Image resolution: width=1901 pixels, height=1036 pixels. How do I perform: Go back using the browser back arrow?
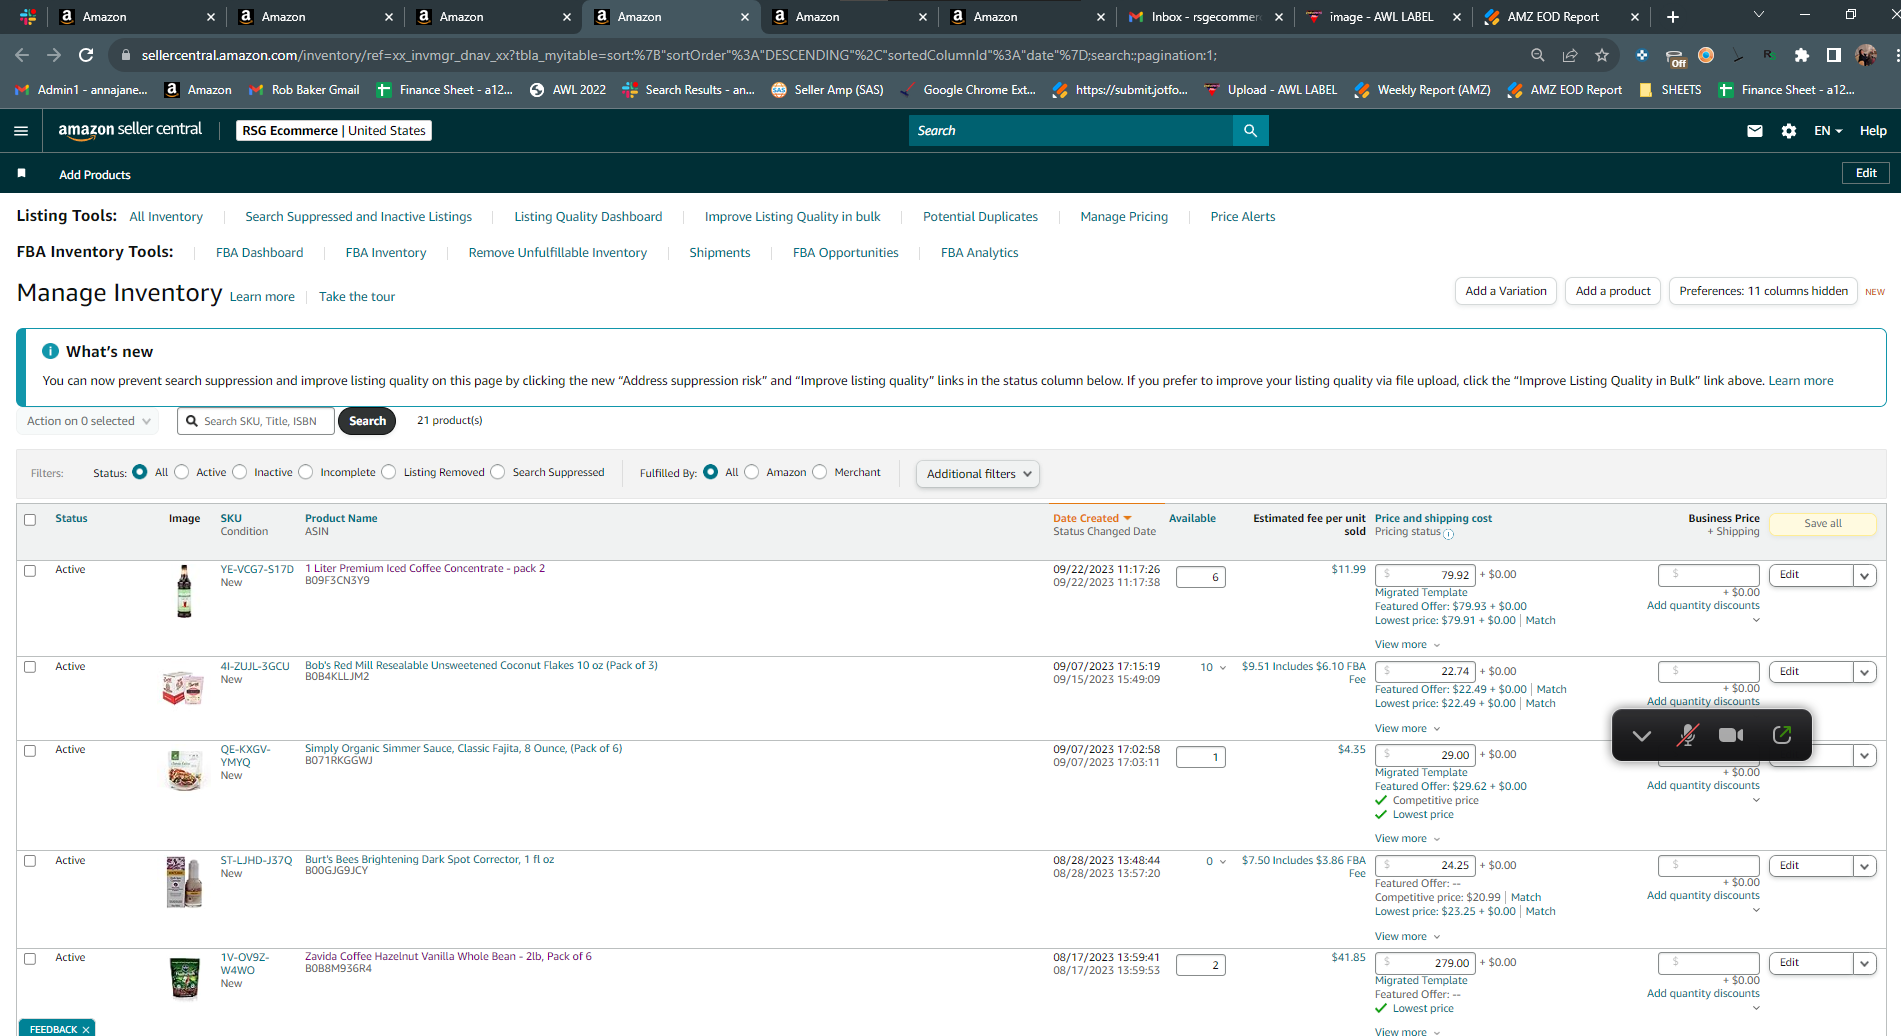(22, 55)
